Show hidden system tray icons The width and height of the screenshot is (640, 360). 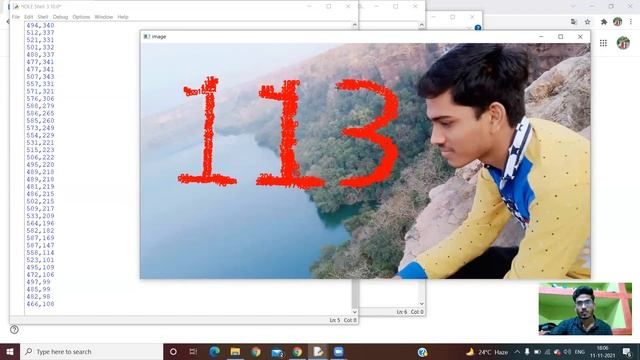pos(517,351)
